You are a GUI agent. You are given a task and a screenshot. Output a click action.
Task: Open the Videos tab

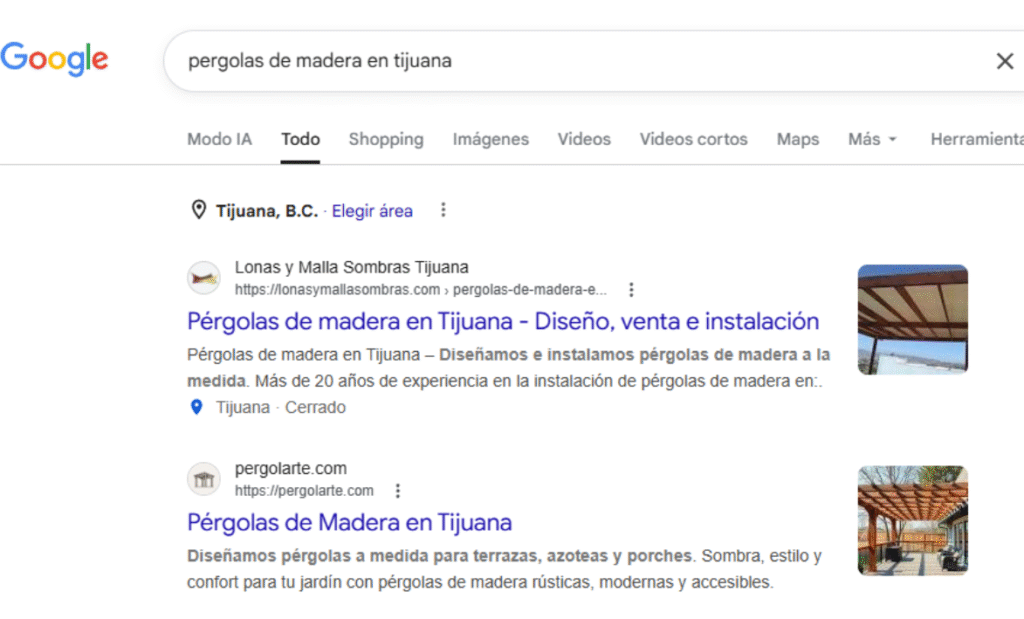click(x=584, y=139)
